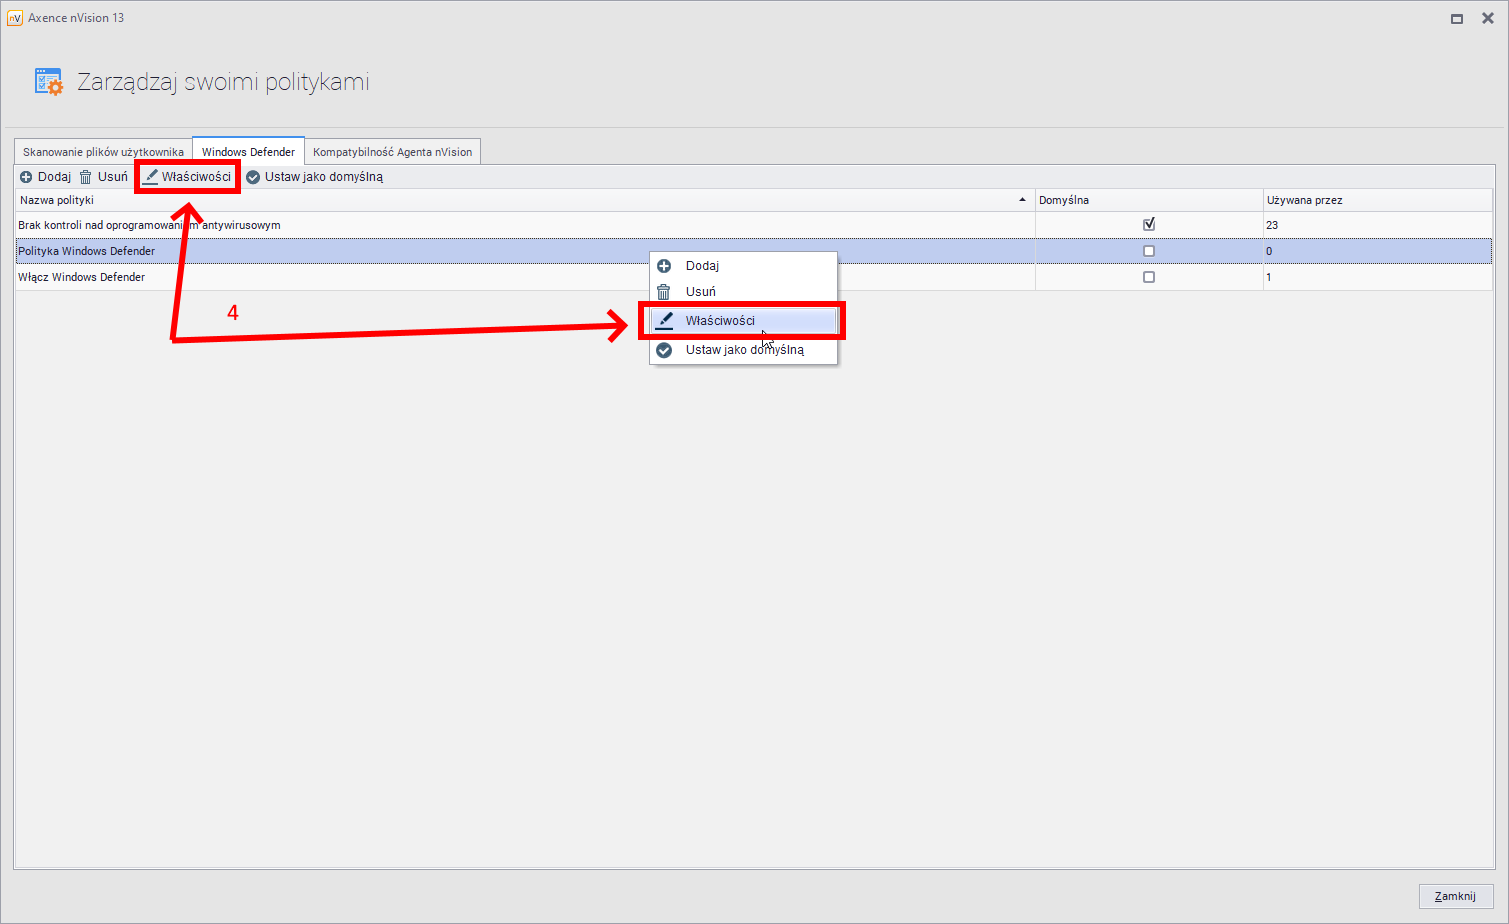Image resolution: width=1509 pixels, height=924 pixels.
Task: Switch to Skanowanie plików użytkownika tab
Action: tap(103, 152)
